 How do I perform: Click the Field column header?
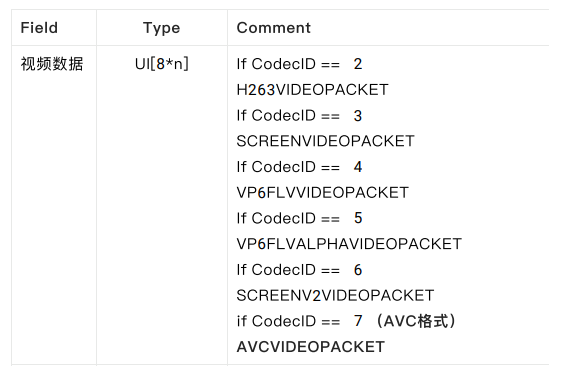[x=39, y=28]
